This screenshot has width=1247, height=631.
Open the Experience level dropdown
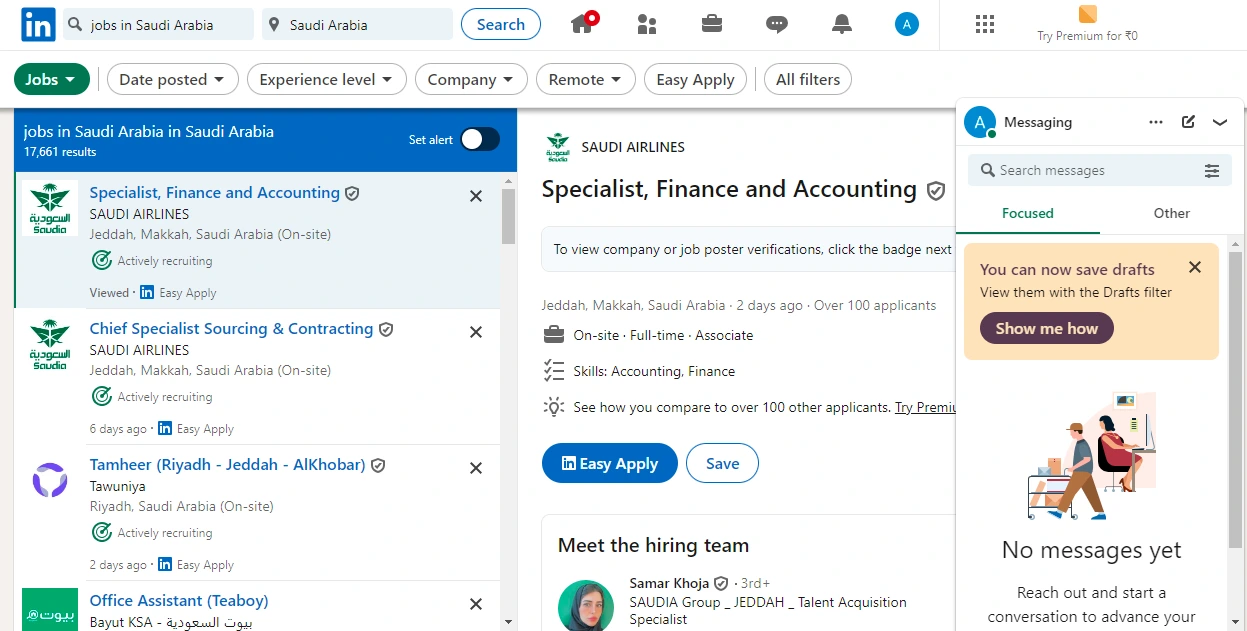(x=327, y=79)
